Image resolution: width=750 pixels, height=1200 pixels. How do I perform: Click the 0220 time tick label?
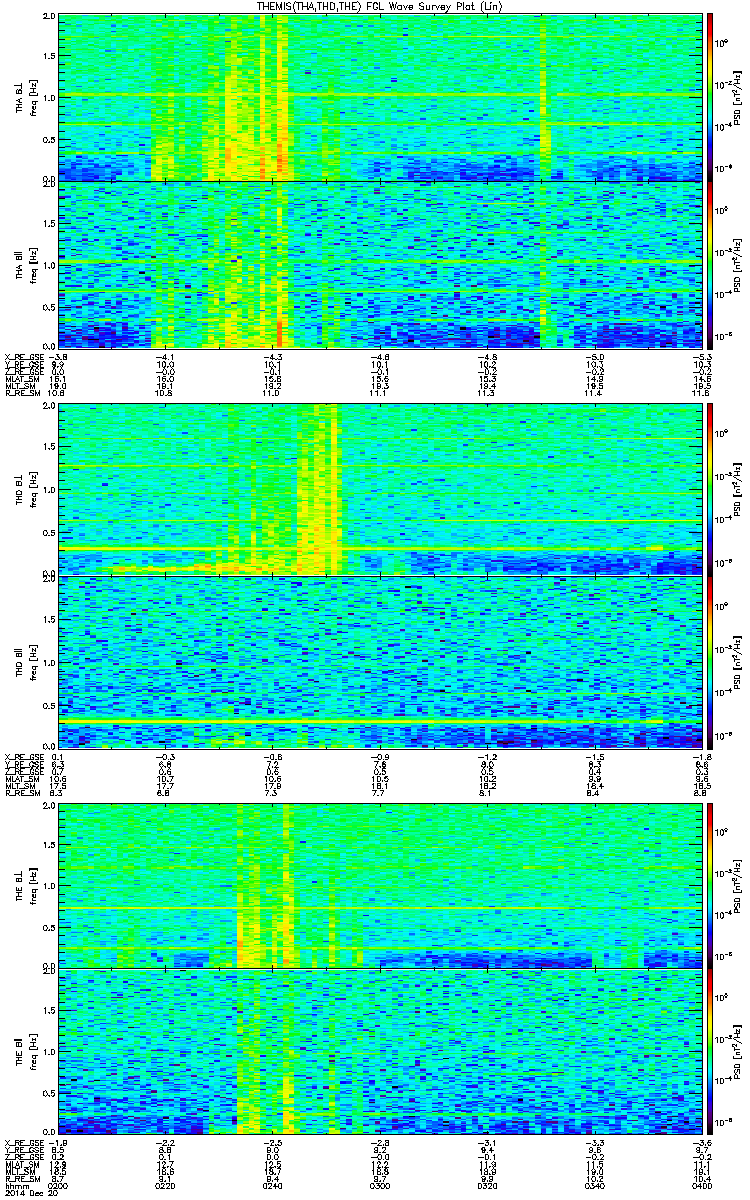[164, 1186]
